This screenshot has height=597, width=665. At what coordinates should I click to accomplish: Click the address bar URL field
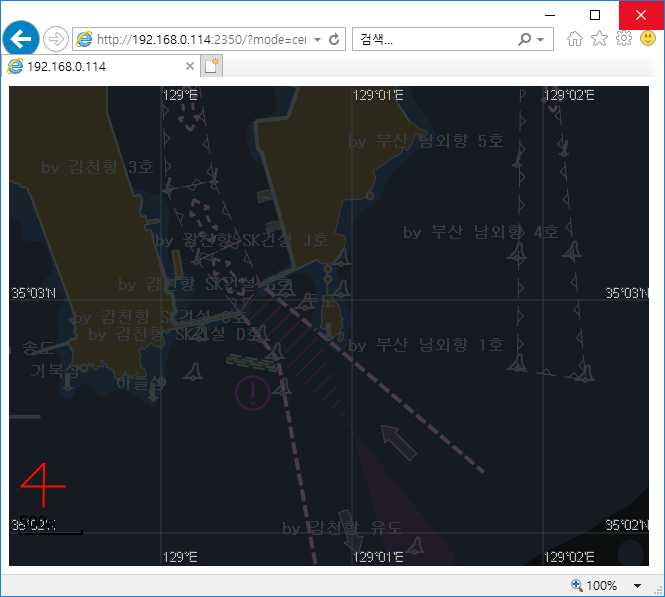click(x=200, y=40)
